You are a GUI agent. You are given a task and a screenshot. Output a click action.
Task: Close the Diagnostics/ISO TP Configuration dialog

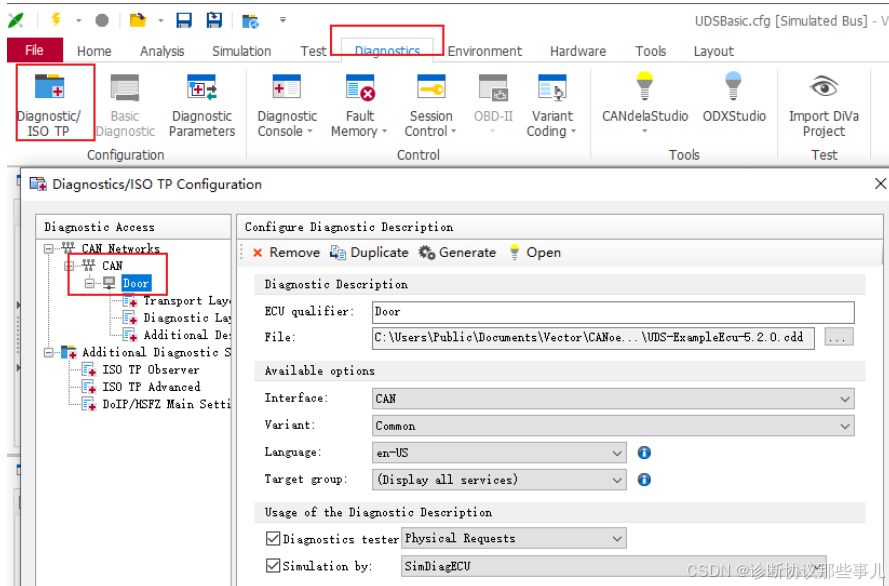point(880,184)
